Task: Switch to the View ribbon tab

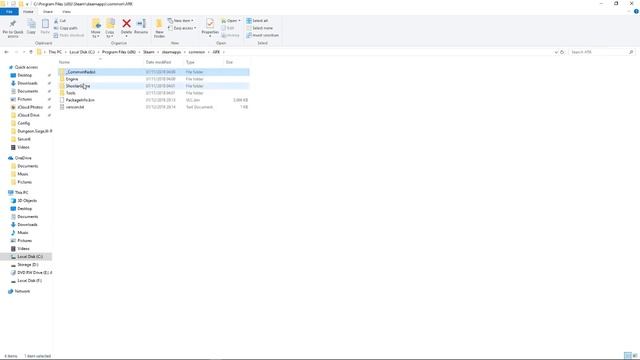Action: pyautogui.click(x=66, y=11)
